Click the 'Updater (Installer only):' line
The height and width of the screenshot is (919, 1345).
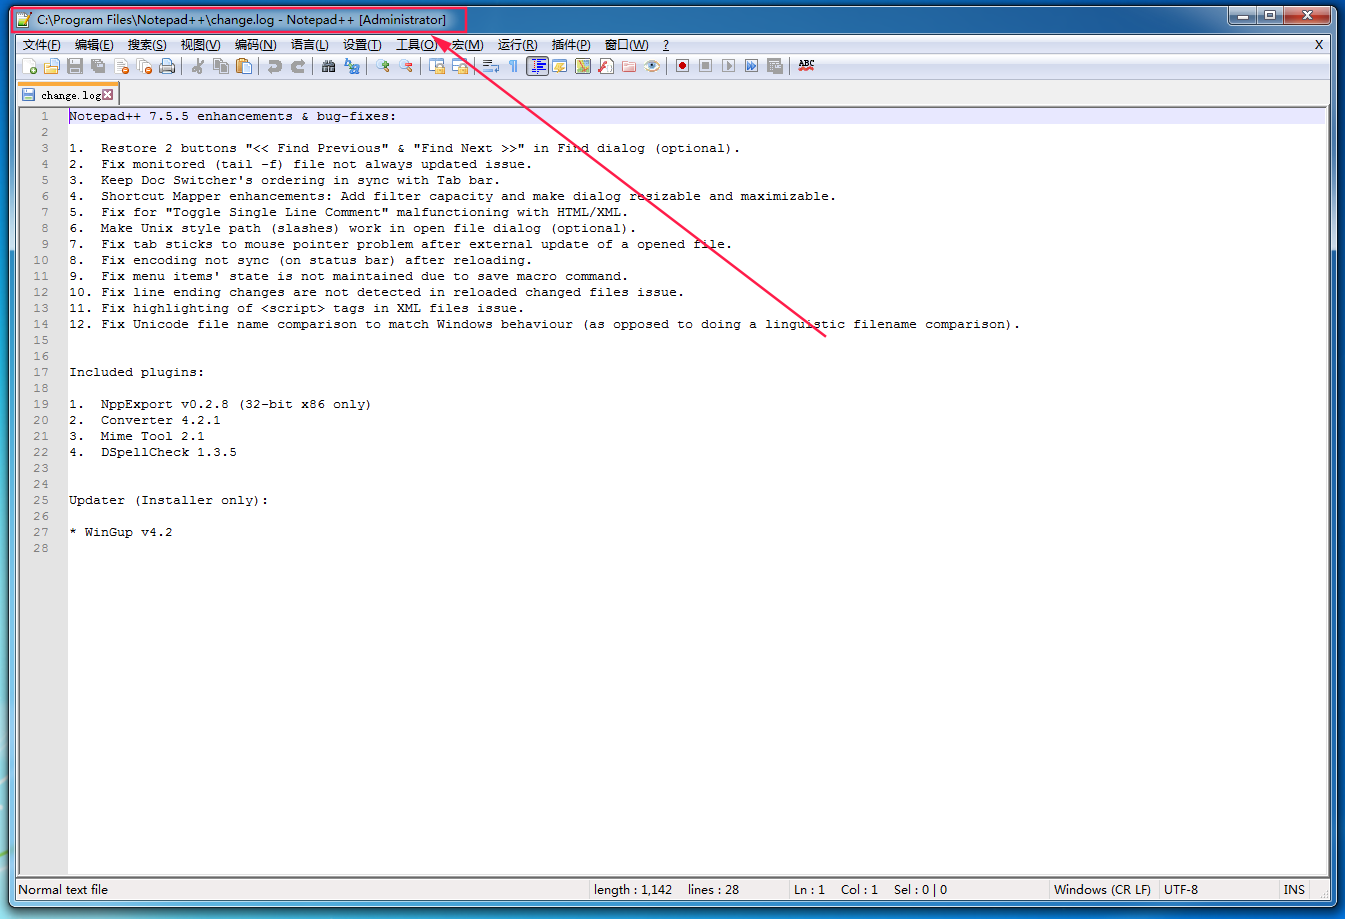(169, 500)
